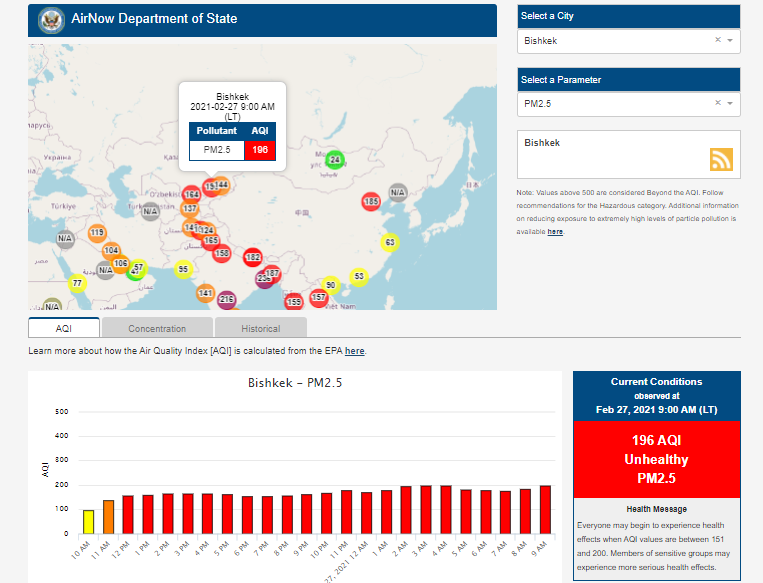Clear the selected city Bishkek
Image resolution: width=763 pixels, height=583 pixels.
pyautogui.click(x=717, y=41)
